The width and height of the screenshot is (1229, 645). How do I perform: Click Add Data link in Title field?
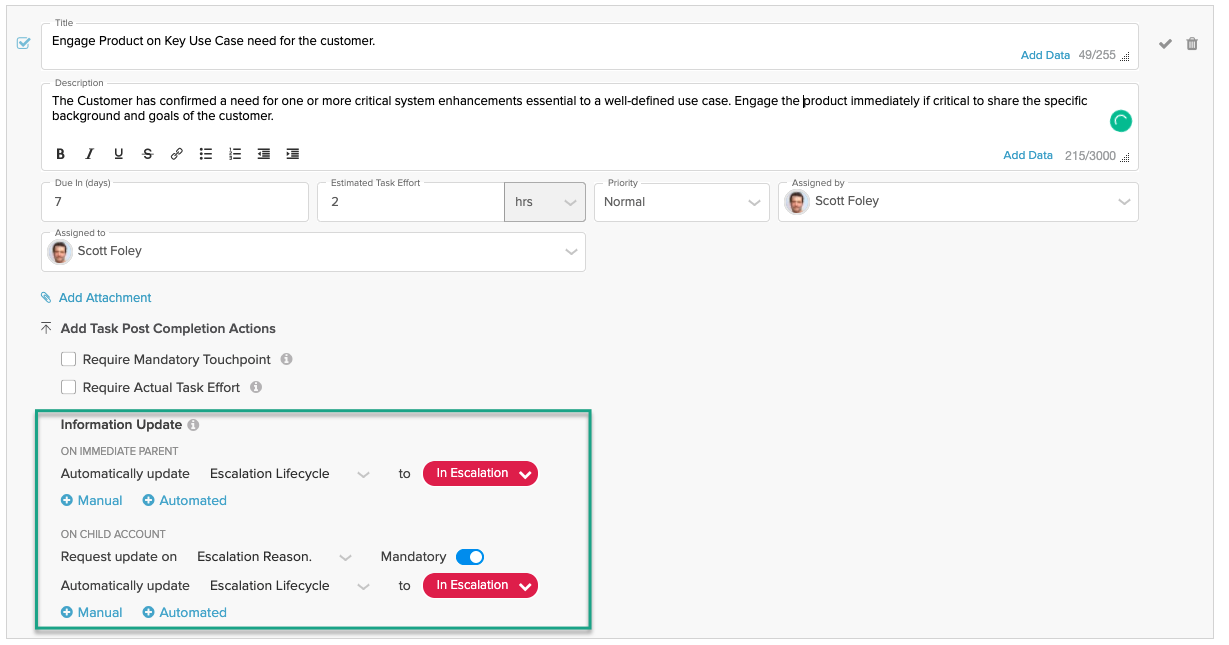pos(1045,56)
